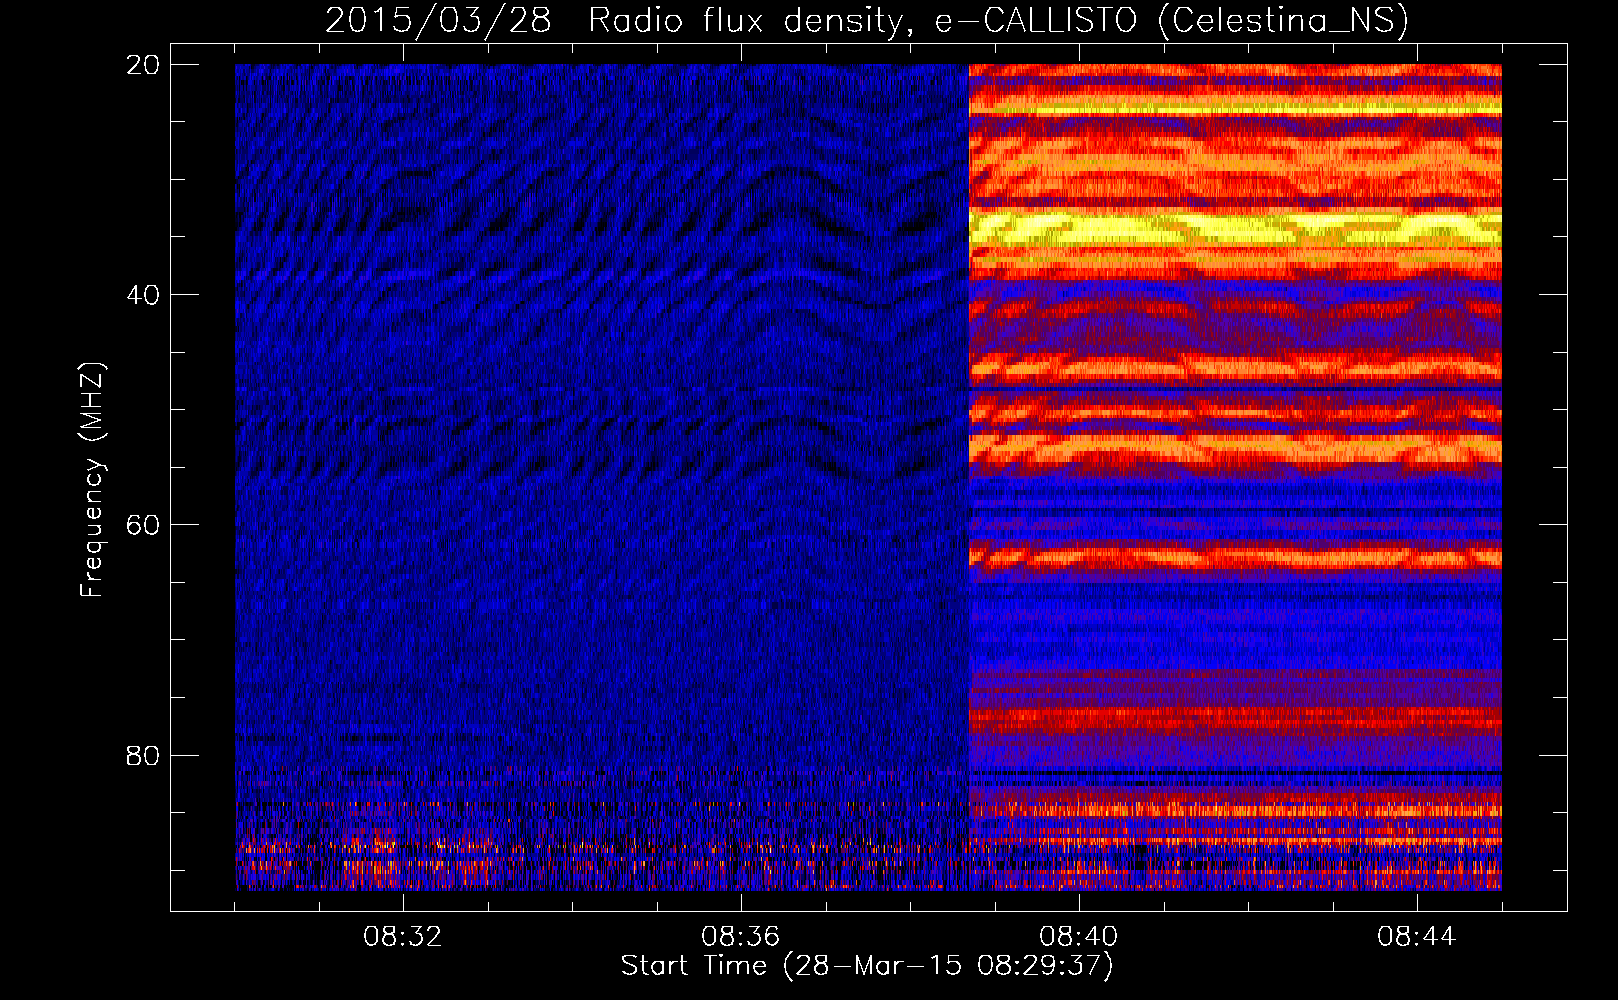This screenshot has width=1618, height=1000.
Task: Click the 'Start Time' axis label
Action: (867, 966)
